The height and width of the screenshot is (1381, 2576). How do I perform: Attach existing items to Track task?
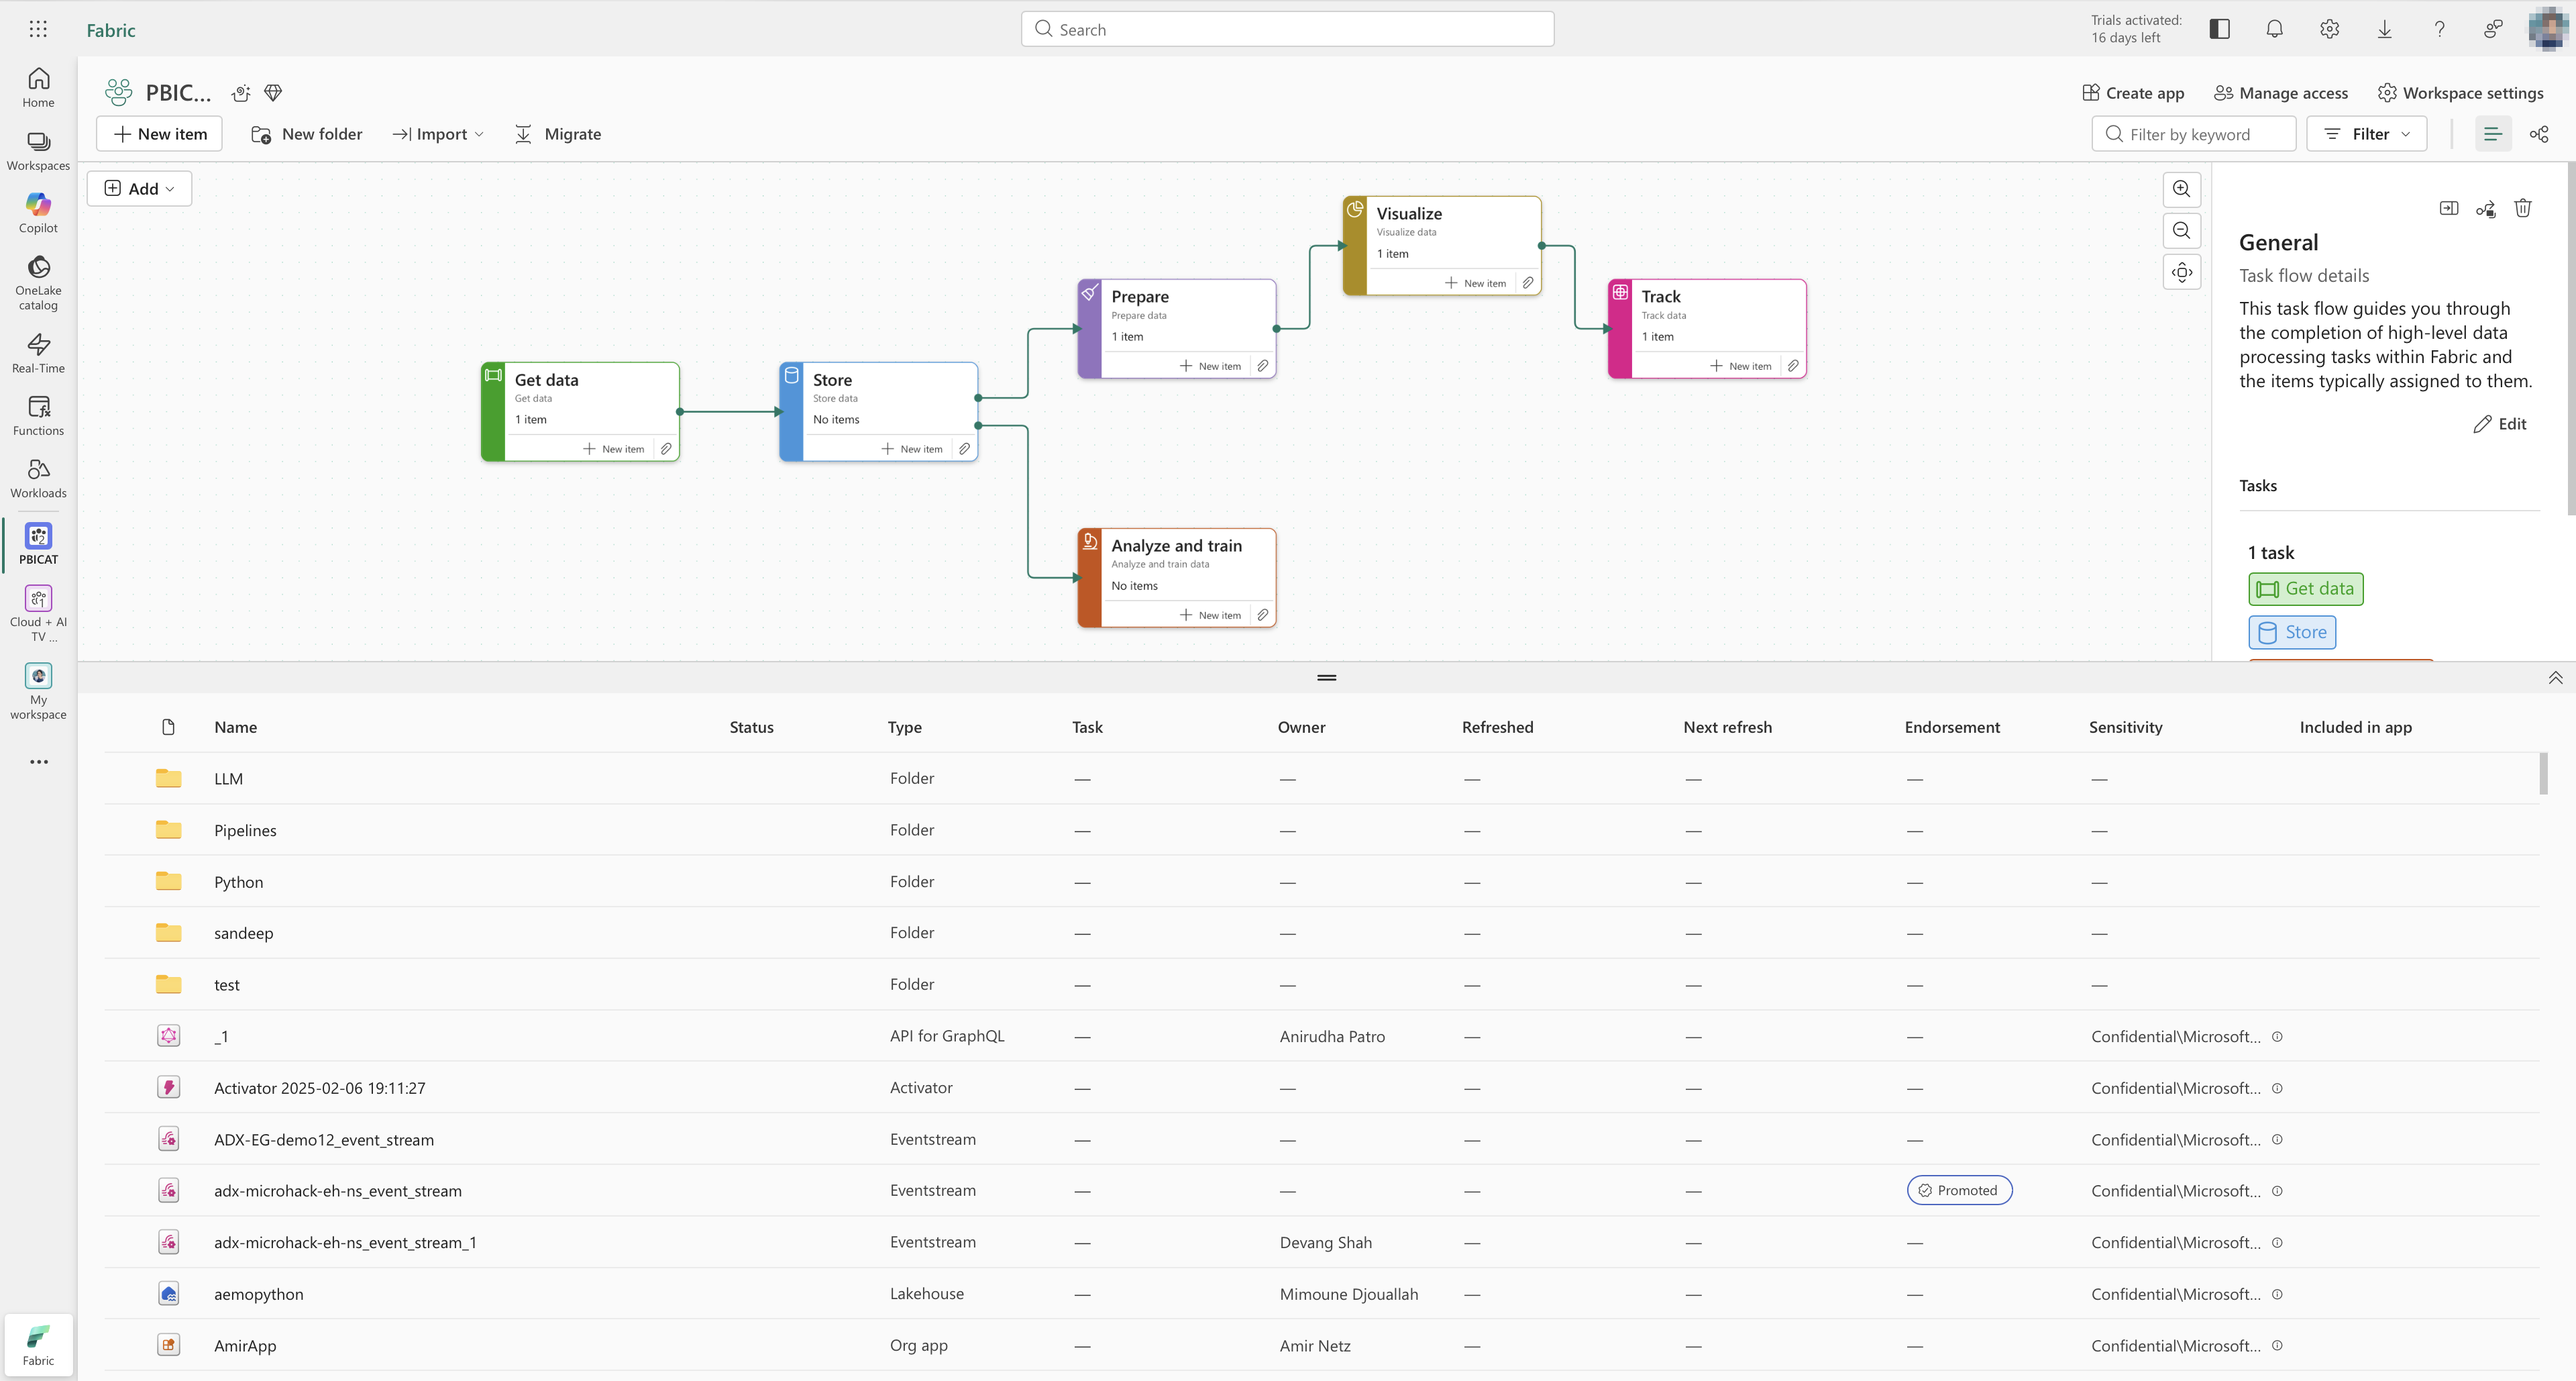(1793, 366)
